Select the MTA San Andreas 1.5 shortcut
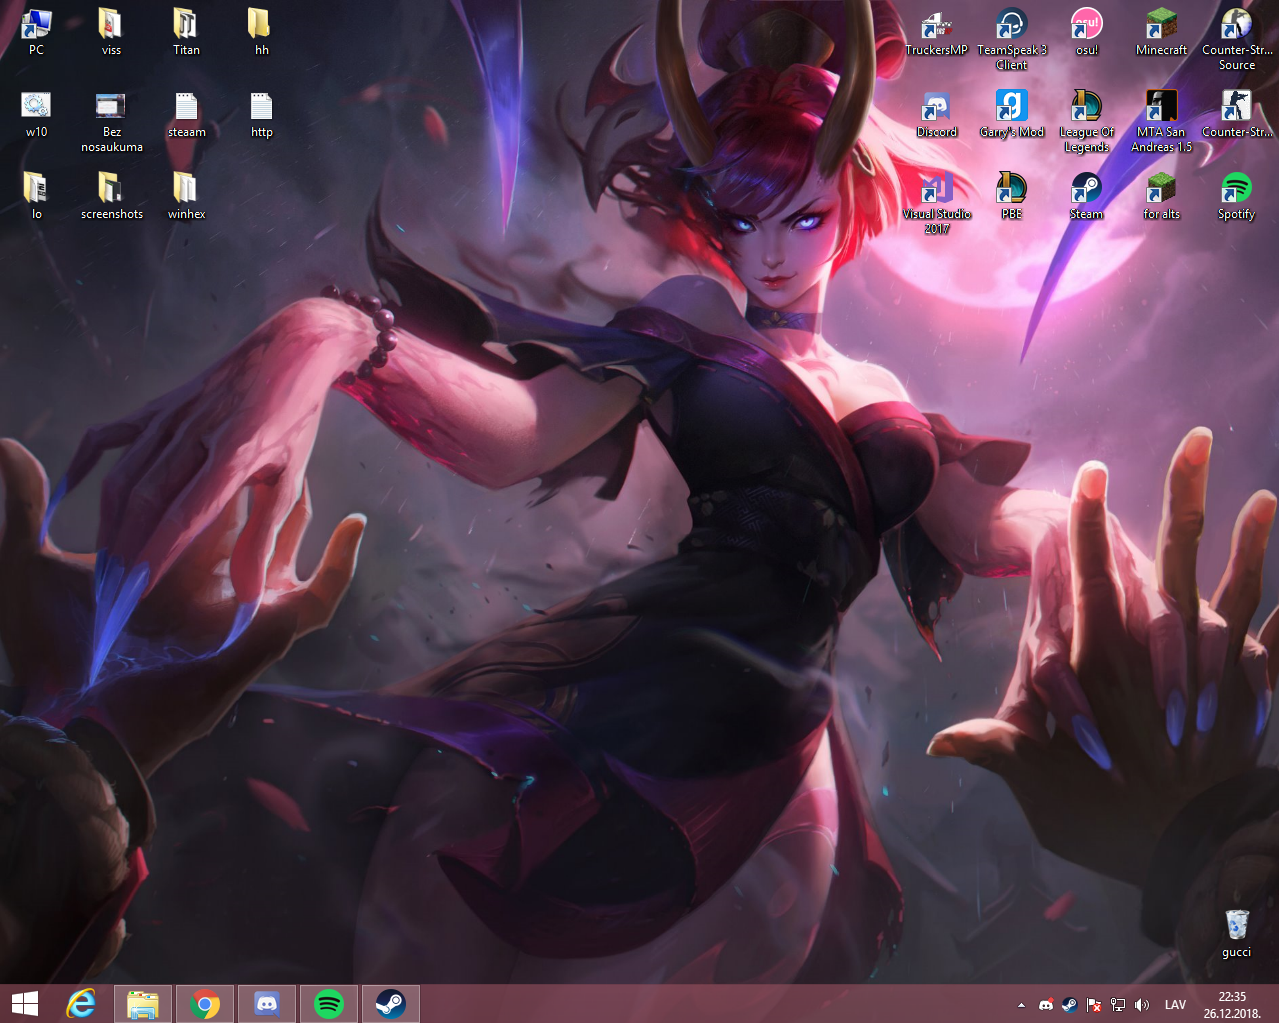The image size is (1279, 1023). [x=1161, y=121]
